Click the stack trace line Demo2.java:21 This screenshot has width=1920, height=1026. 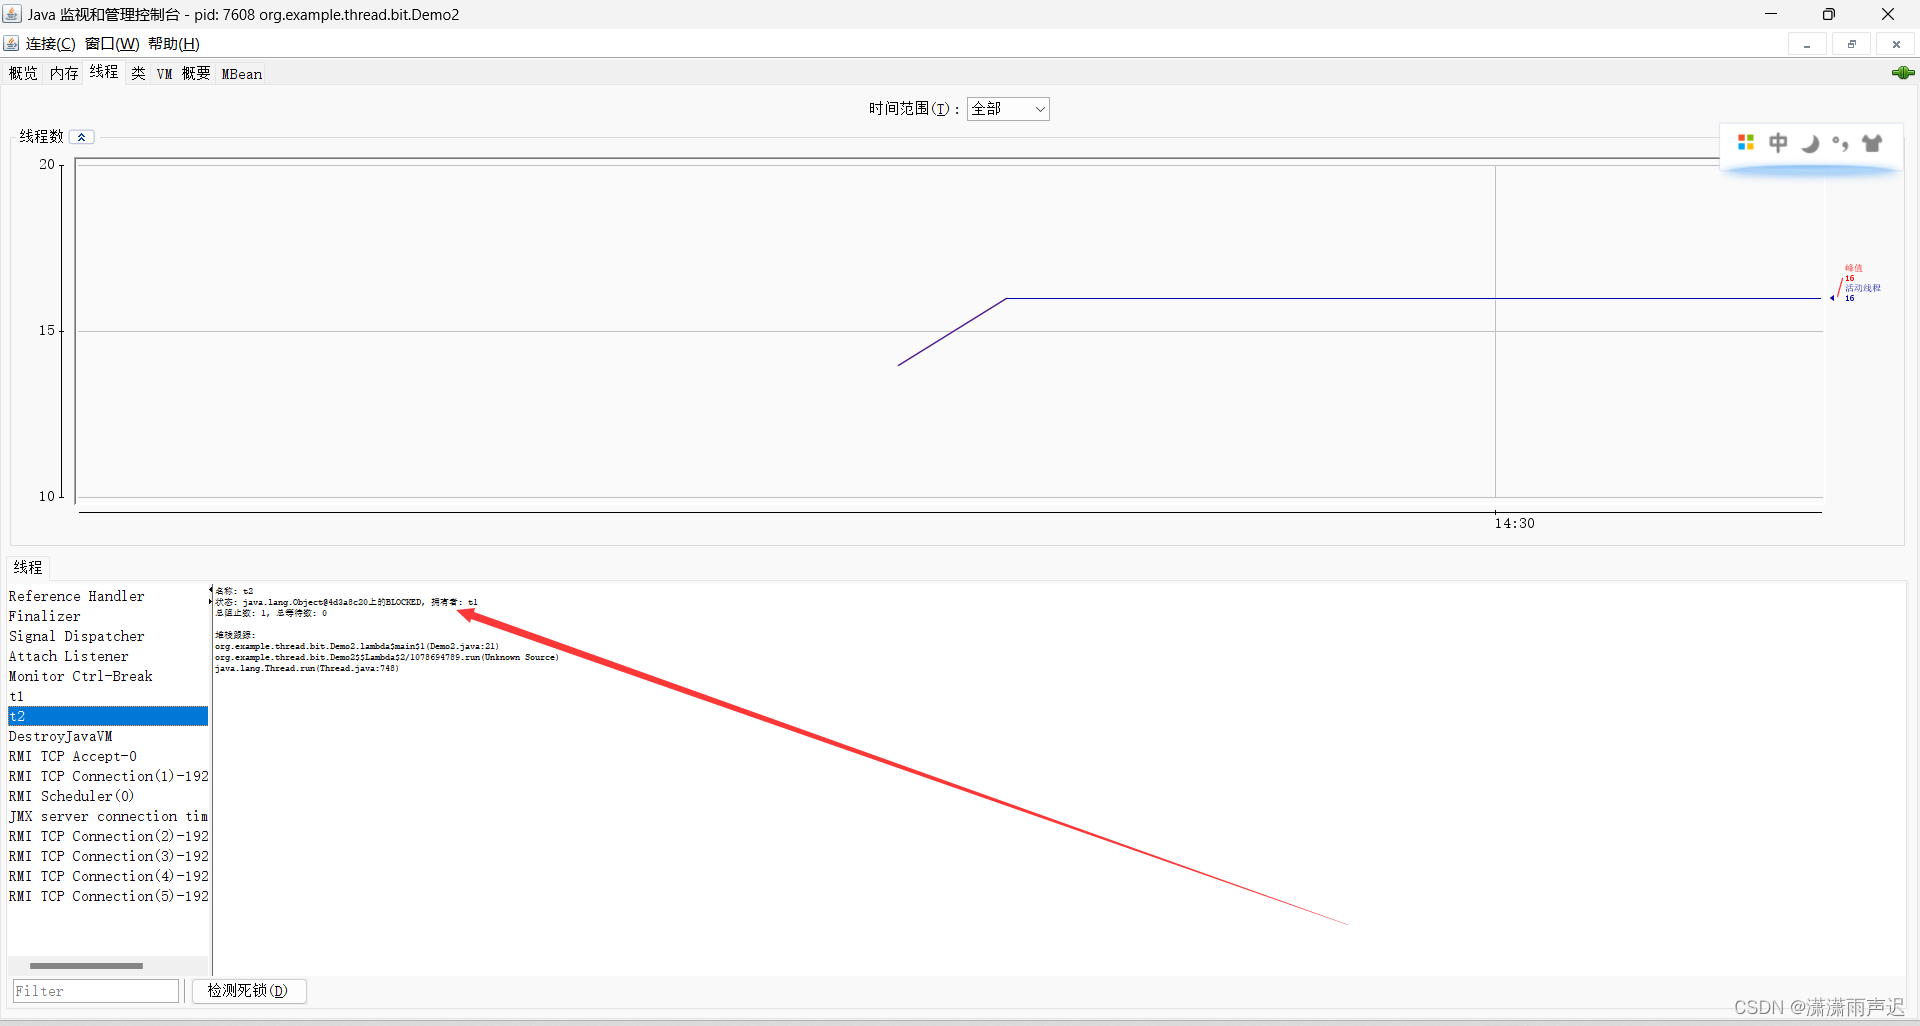click(357, 646)
